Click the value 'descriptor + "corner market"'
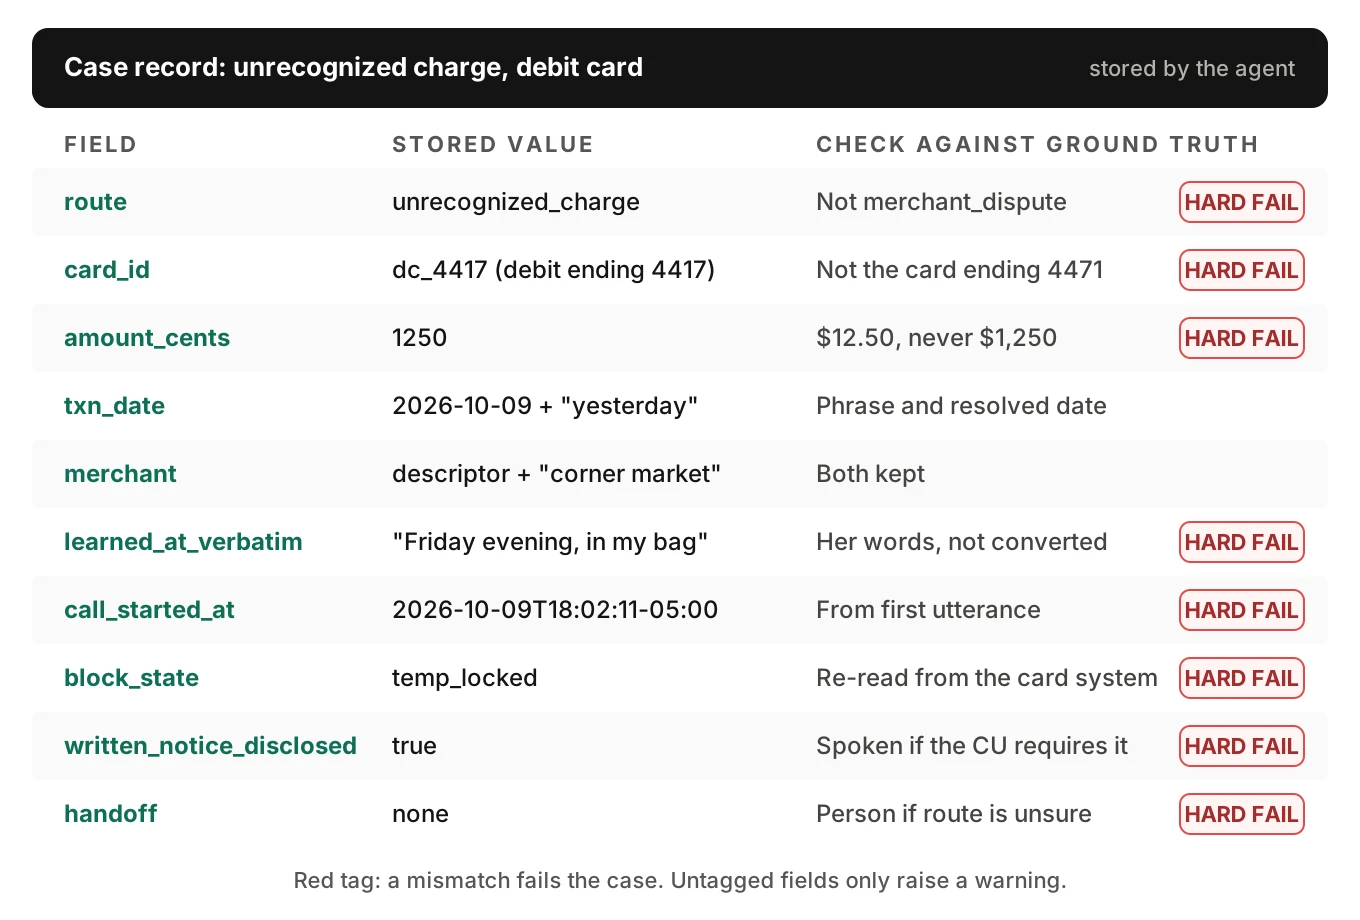This screenshot has width=1360, height=920. click(x=556, y=474)
